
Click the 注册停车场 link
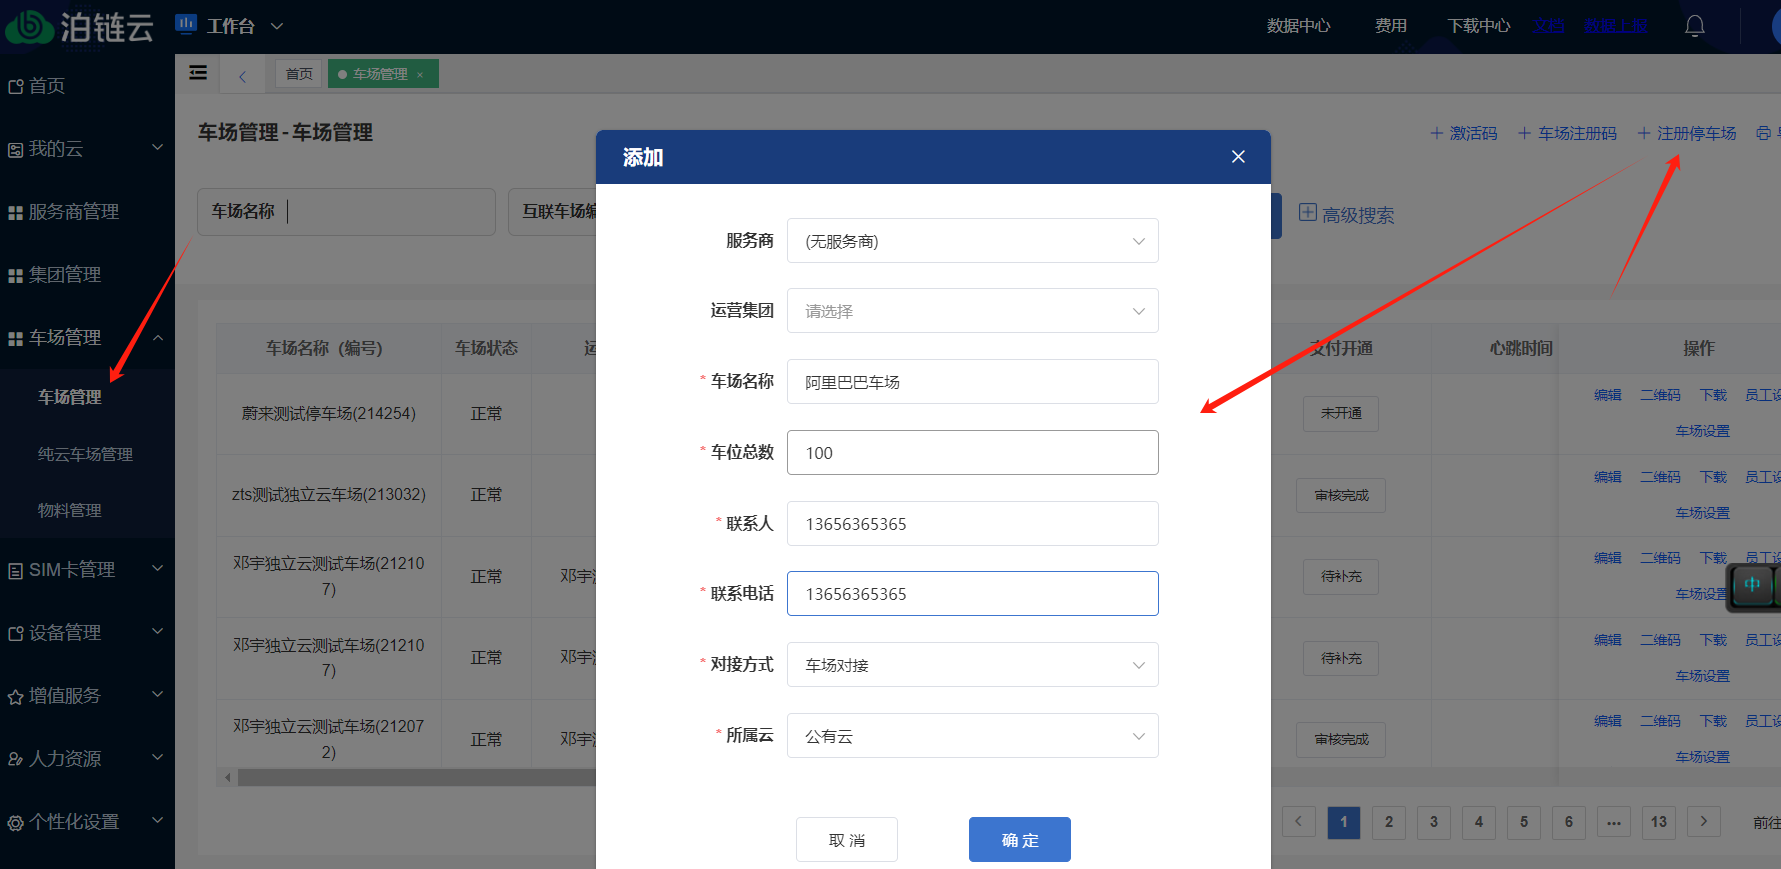click(x=1696, y=133)
